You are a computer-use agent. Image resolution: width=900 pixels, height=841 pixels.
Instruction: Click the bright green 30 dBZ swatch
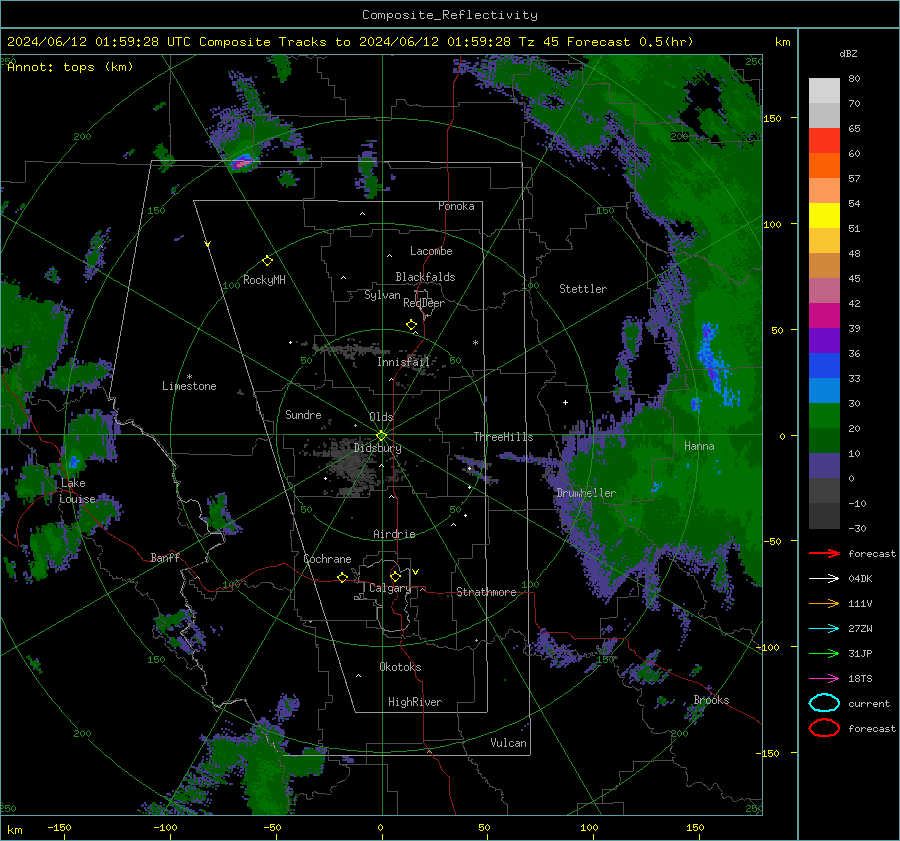click(824, 415)
